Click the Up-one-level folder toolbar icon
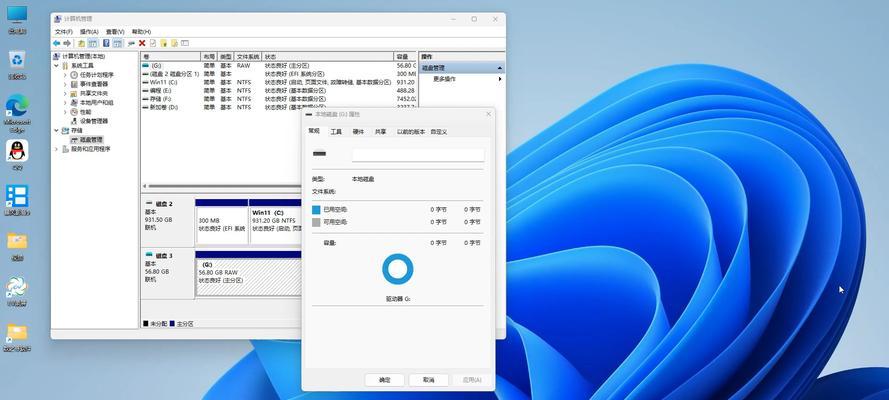Screen dimensions: 889x400 (x=82, y=43)
